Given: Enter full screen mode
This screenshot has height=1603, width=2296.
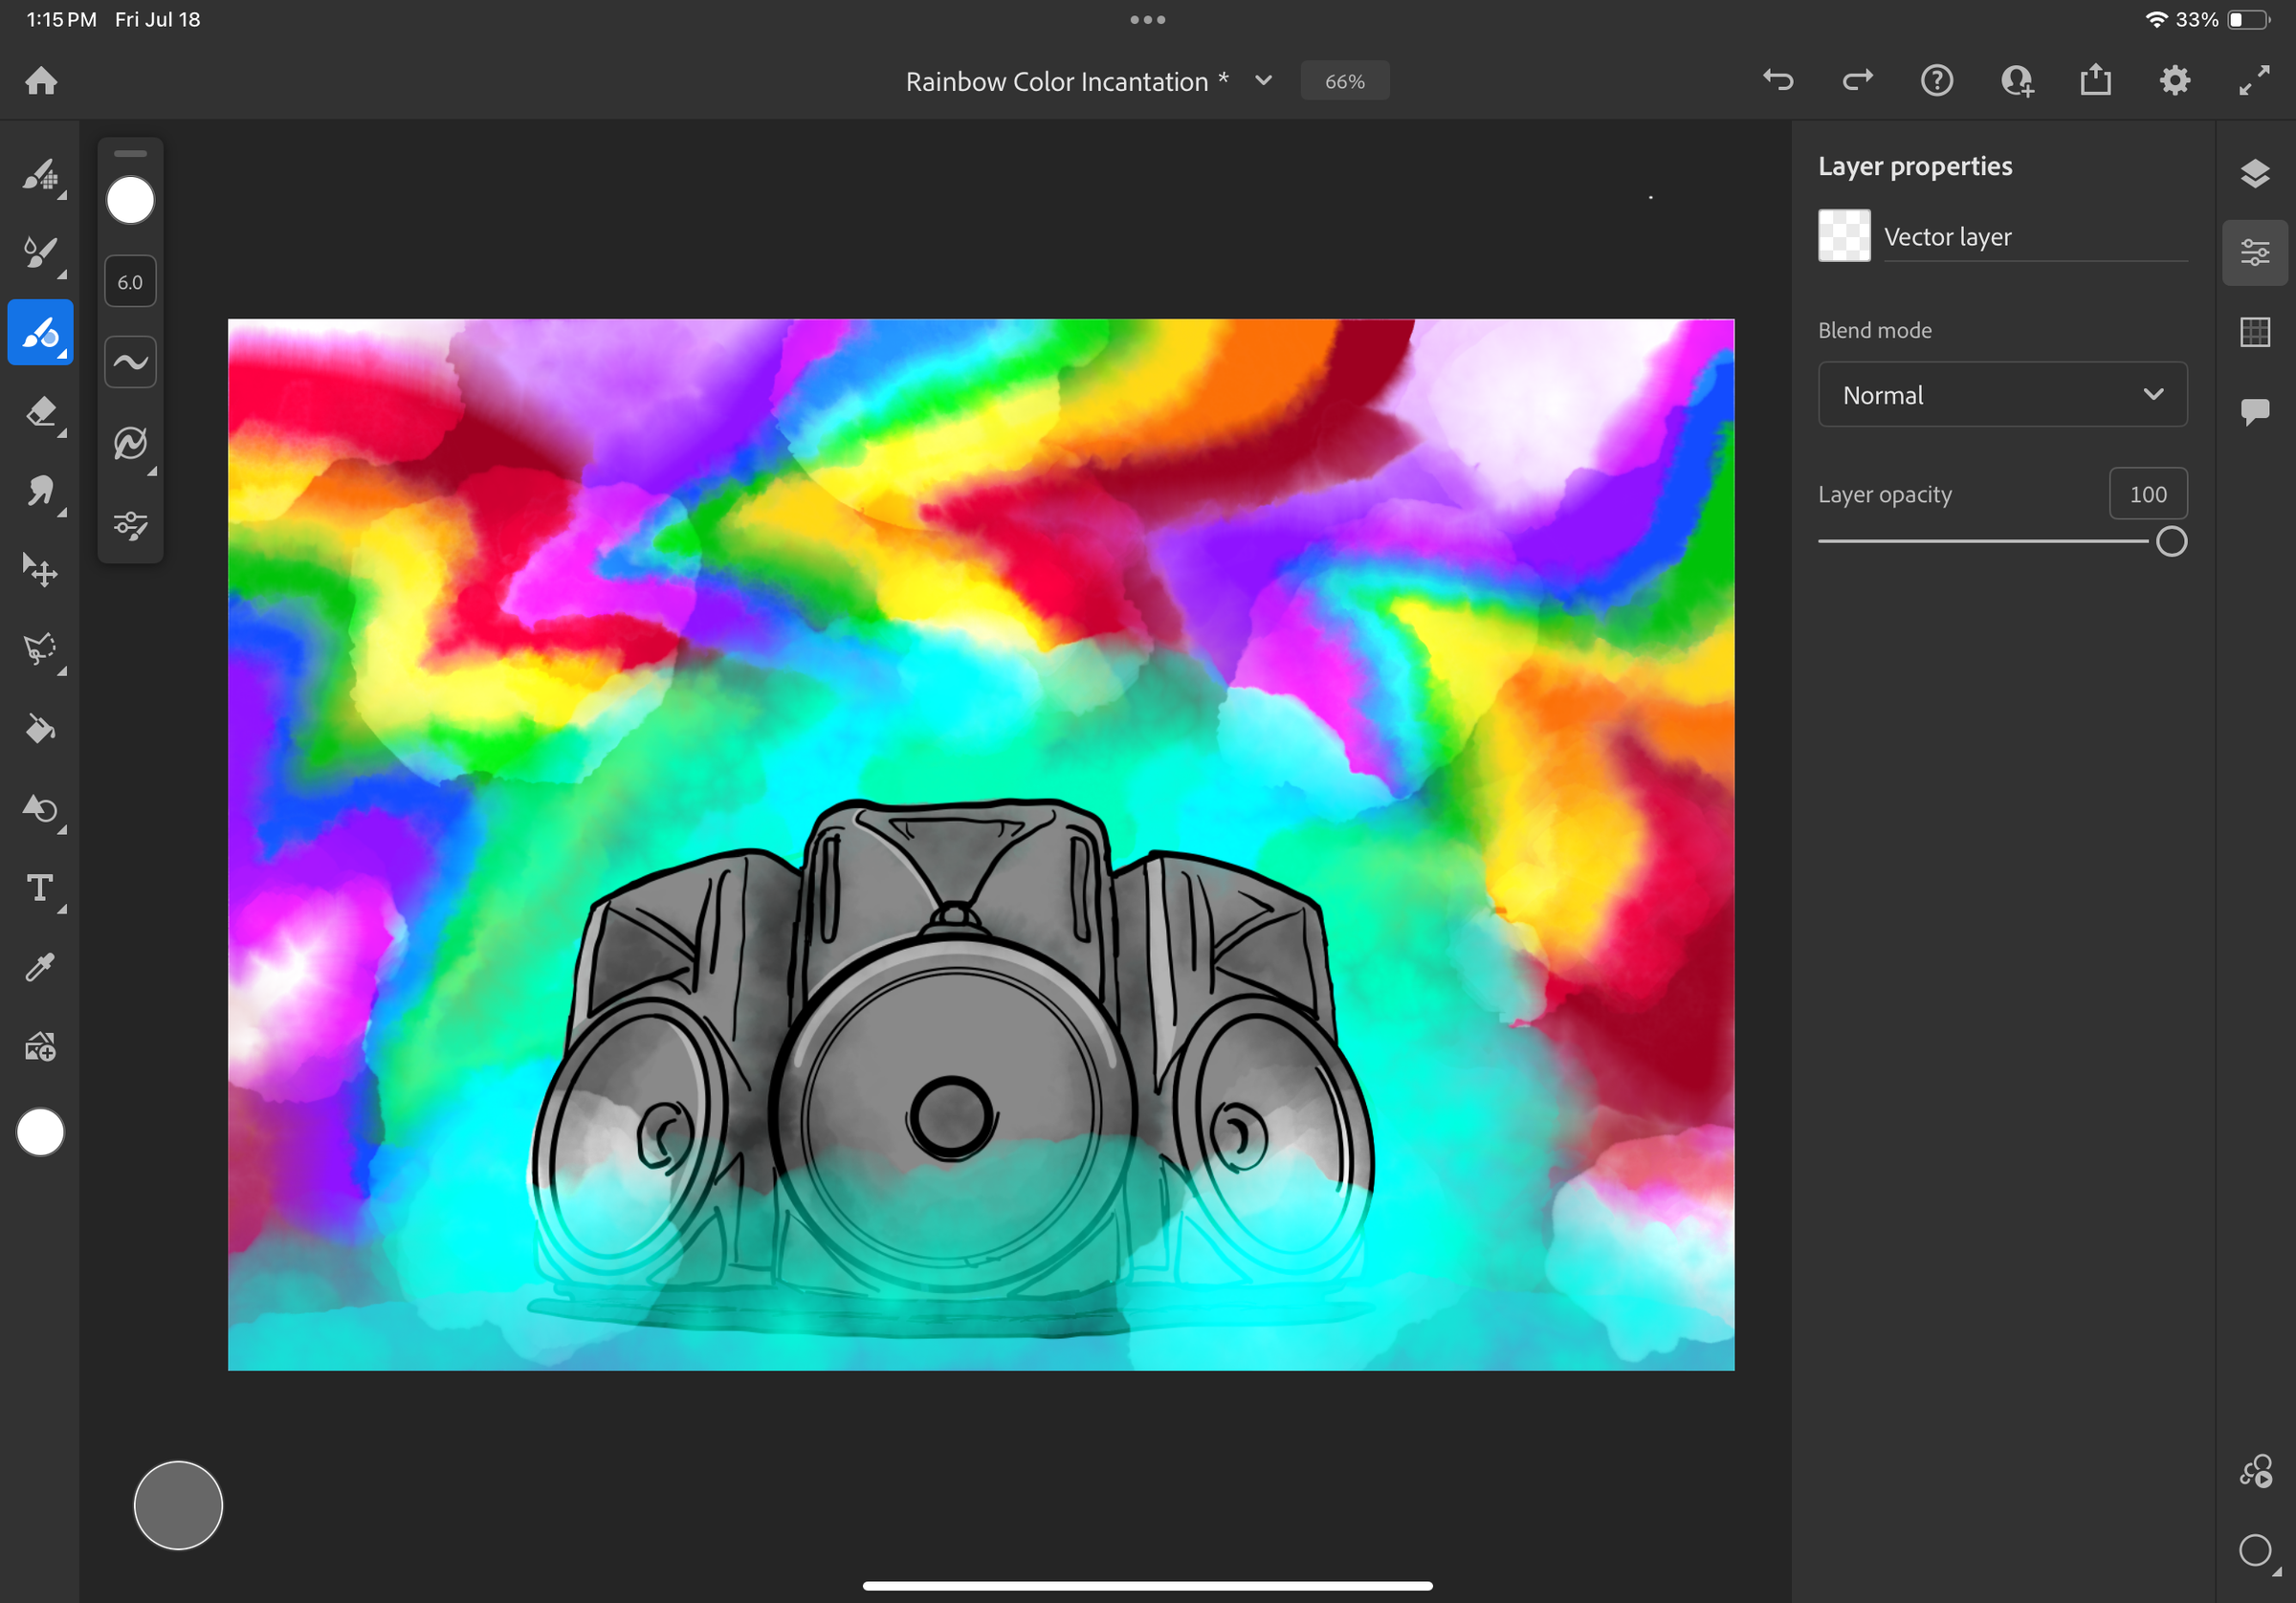Looking at the screenshot, I should [2254, 80].
